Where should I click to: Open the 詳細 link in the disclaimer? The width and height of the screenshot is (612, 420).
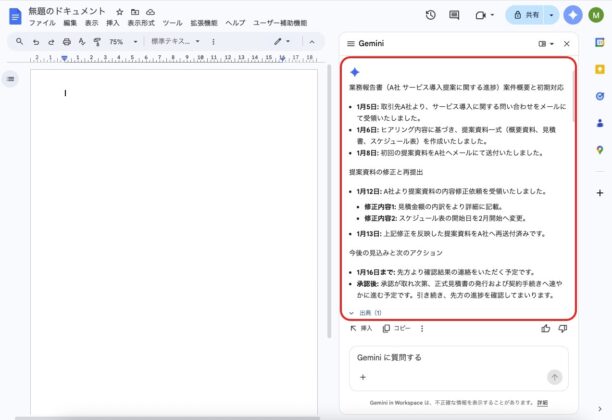pos(543,403)
